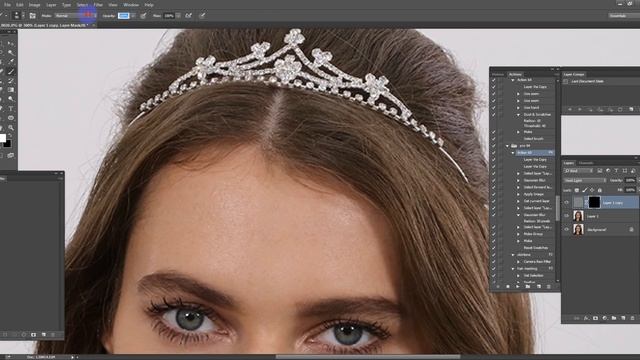This screenshot has width=640, height=360.
Task: Hide the Layer 1 copy layer
Action: click(x=567, y=202)
